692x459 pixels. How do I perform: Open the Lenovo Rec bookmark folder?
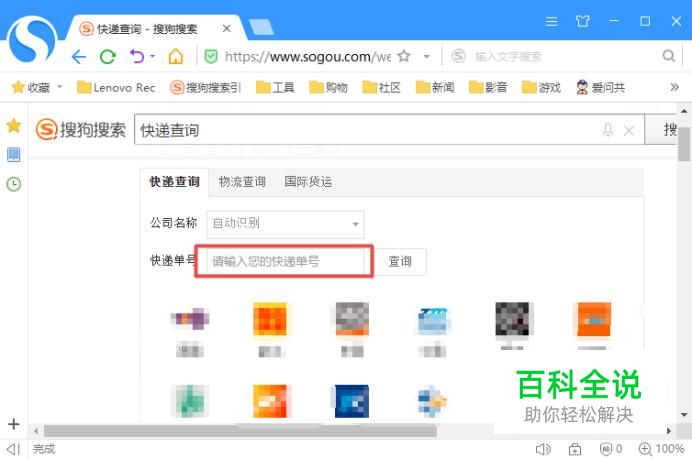(x=116, y=87)
